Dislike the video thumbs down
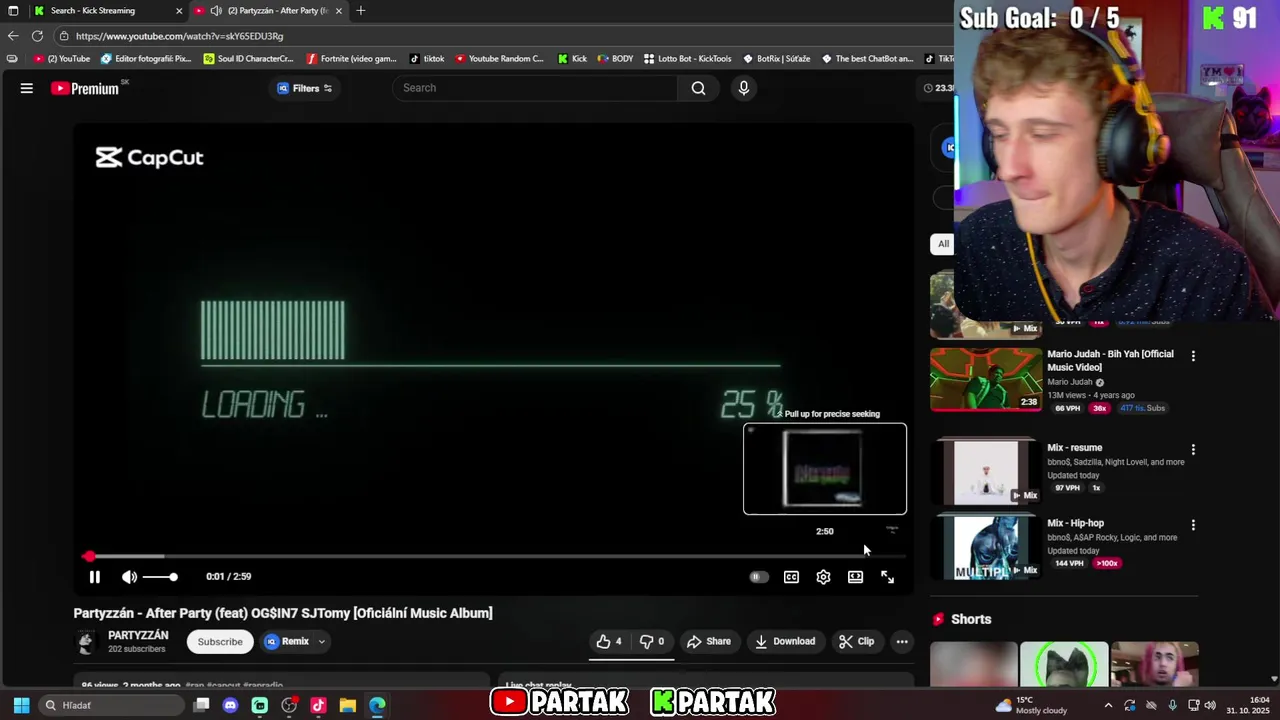 tap(652, 641)
